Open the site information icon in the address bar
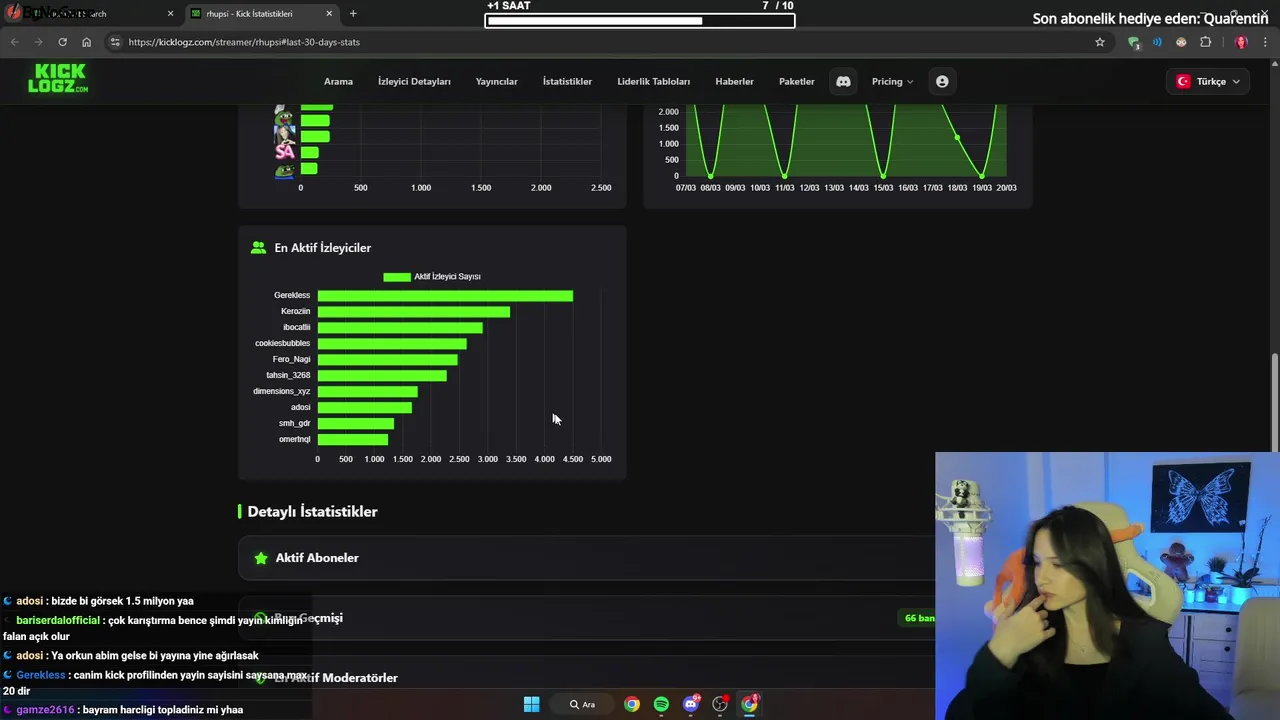 tap(115, 42)
